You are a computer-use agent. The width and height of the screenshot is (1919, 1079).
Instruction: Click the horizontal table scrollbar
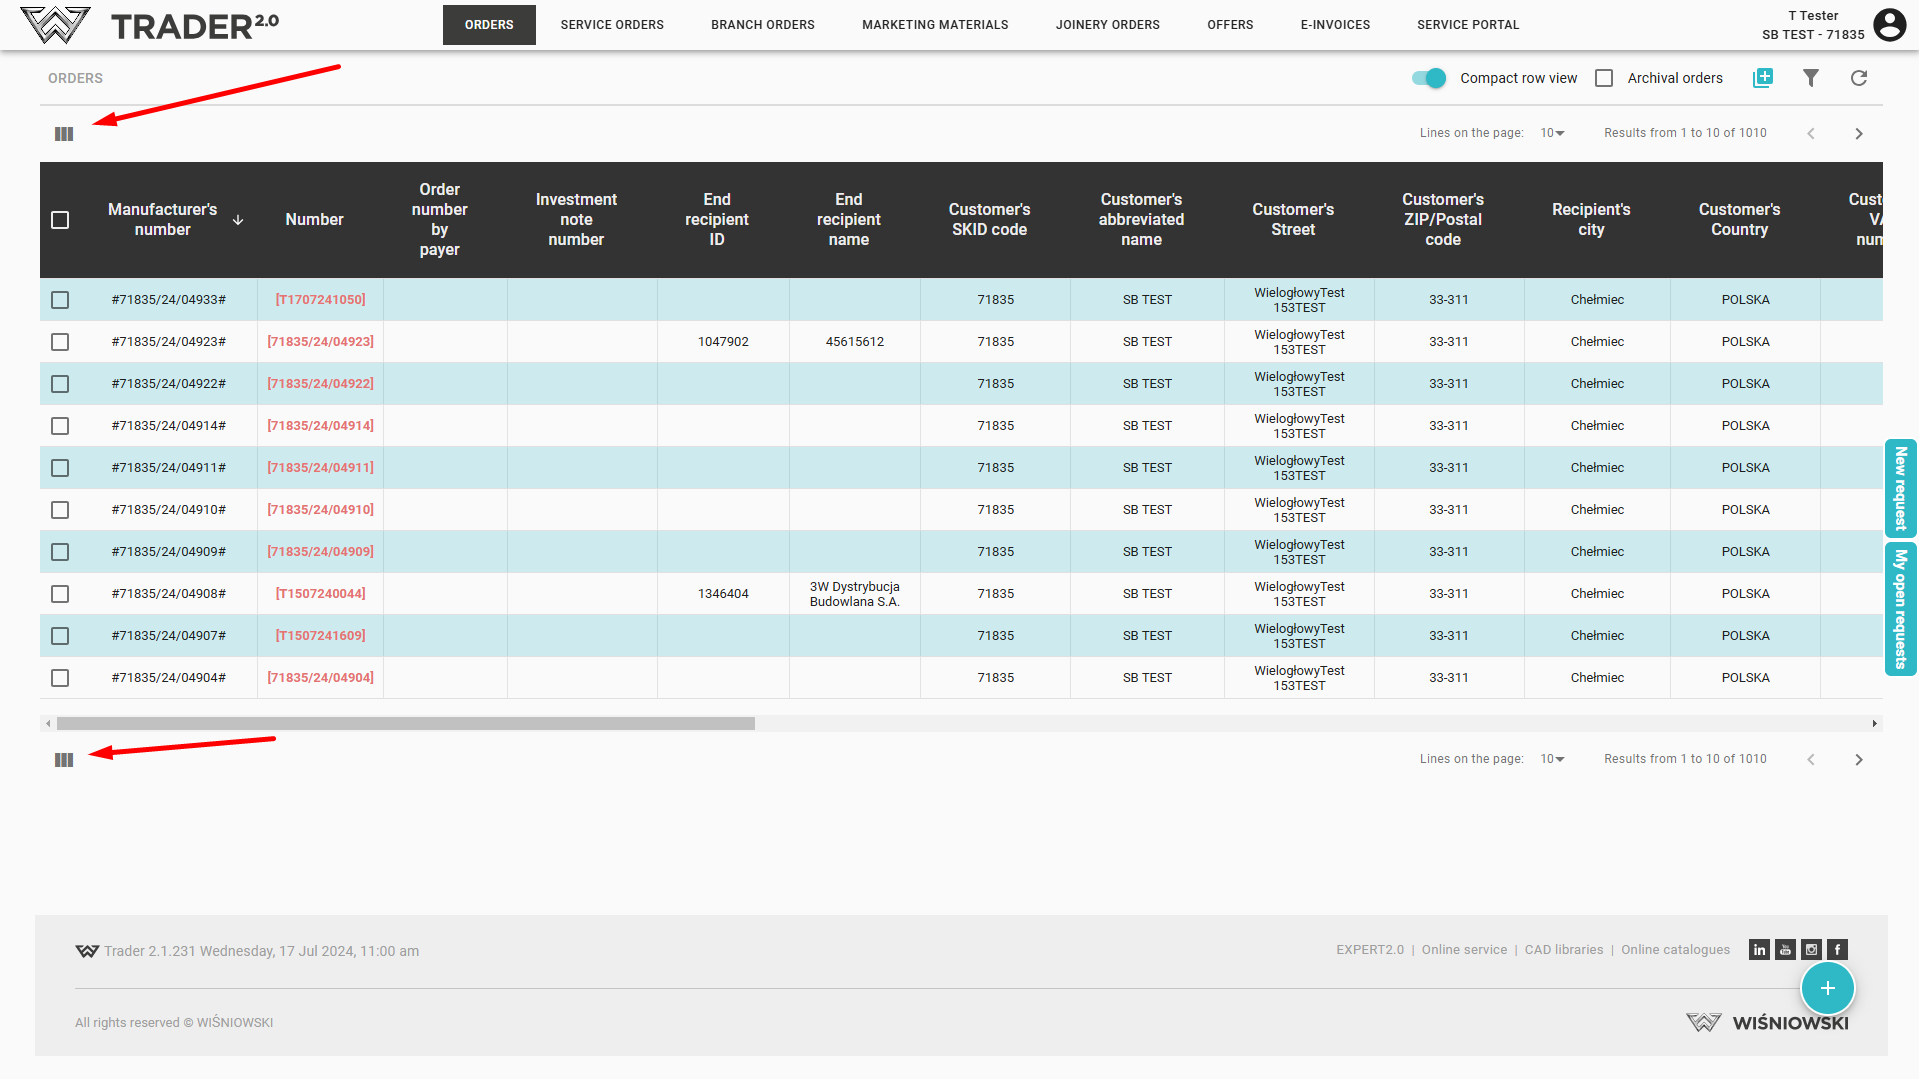click(x=405, y=723)
